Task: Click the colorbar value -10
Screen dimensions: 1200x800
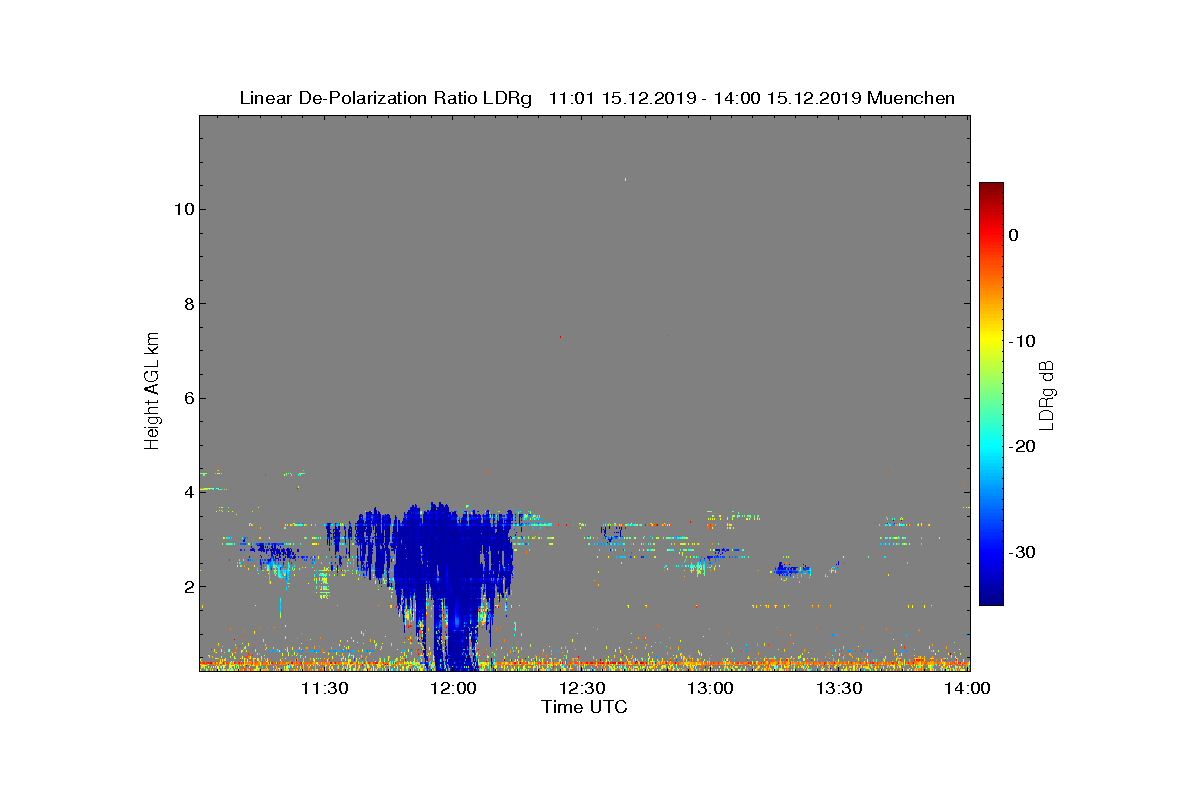Action: point(1021,341)
